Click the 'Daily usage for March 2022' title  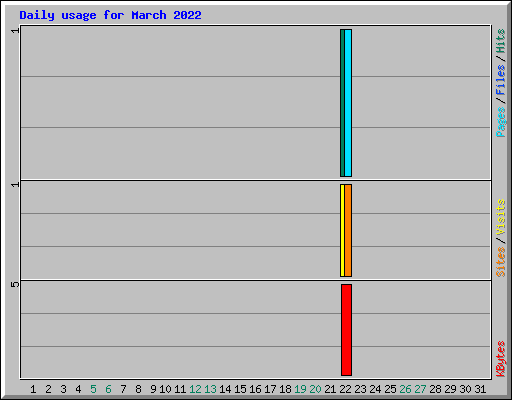coord(110,15)
